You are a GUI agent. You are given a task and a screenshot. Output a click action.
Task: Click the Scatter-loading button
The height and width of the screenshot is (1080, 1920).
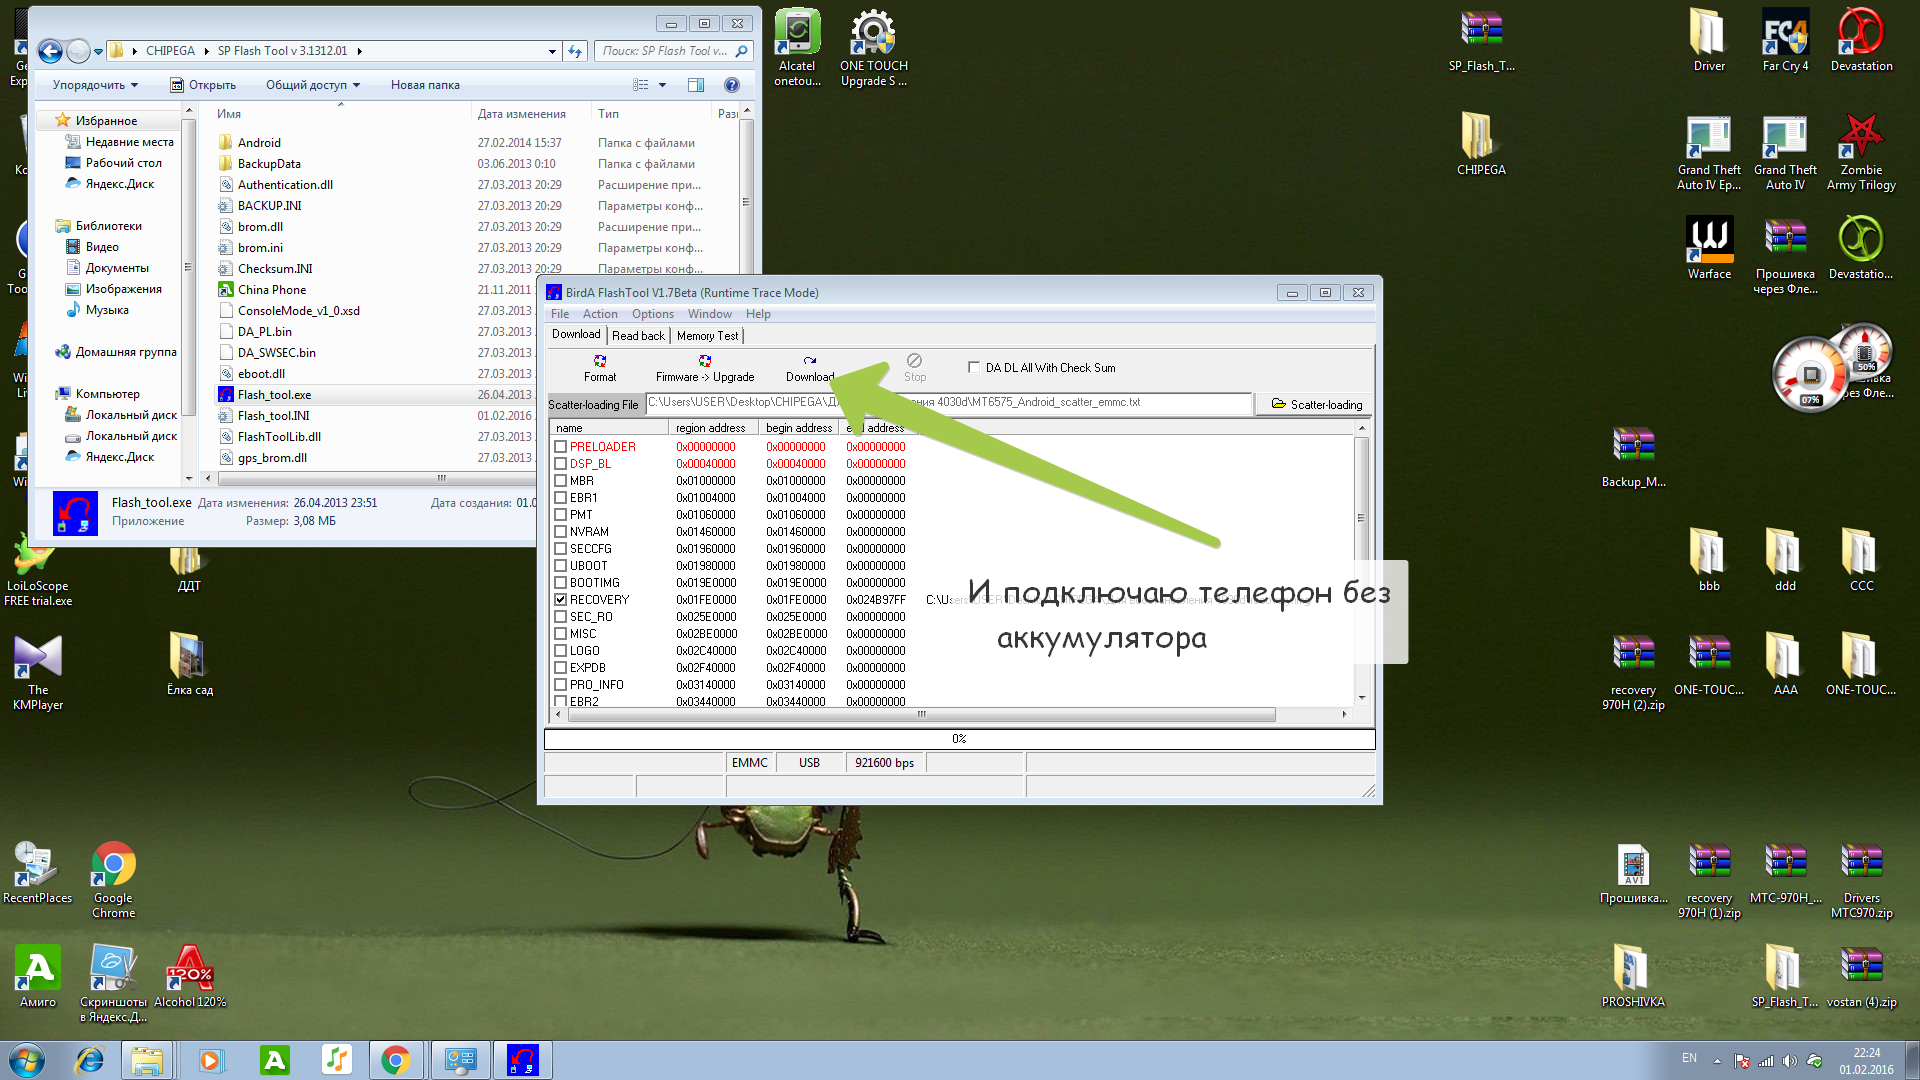tap(1316, 404)
